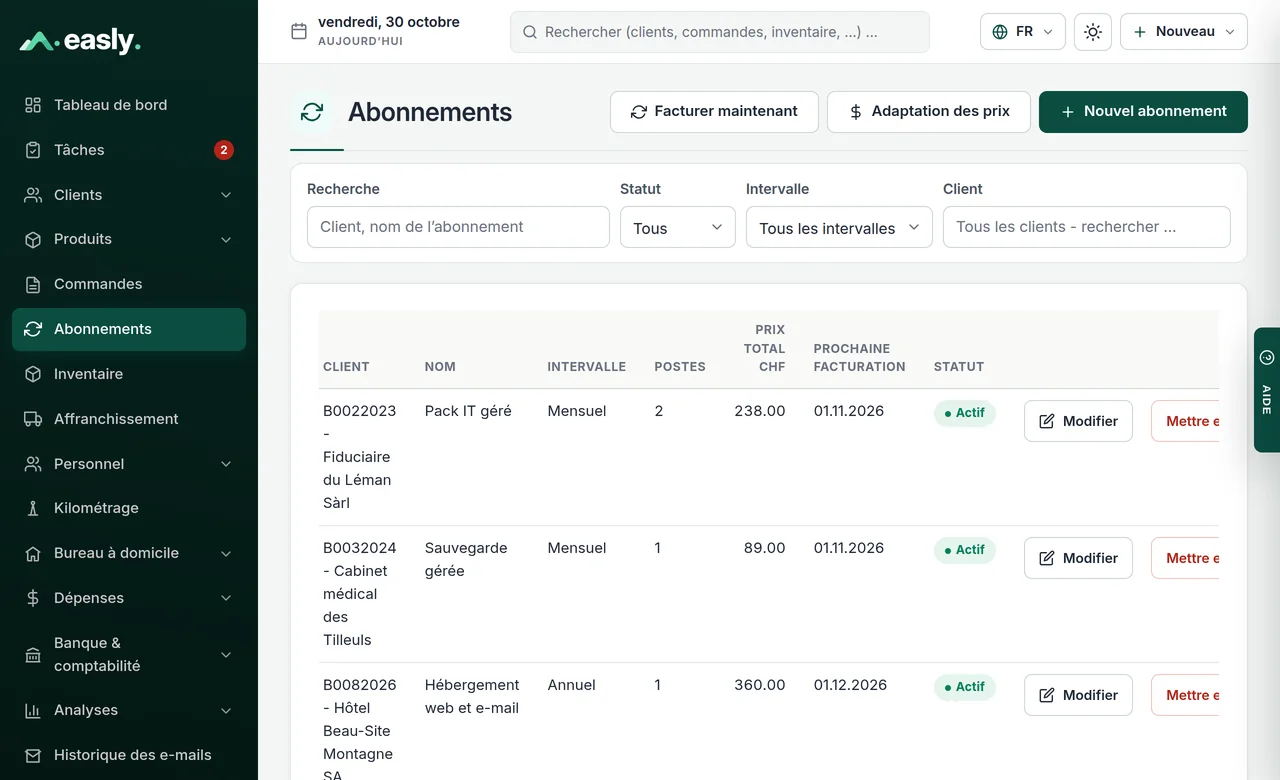This screenshot has height=780, width=1280.
Task: Open Commandes menu item
Action: (129, 284)
